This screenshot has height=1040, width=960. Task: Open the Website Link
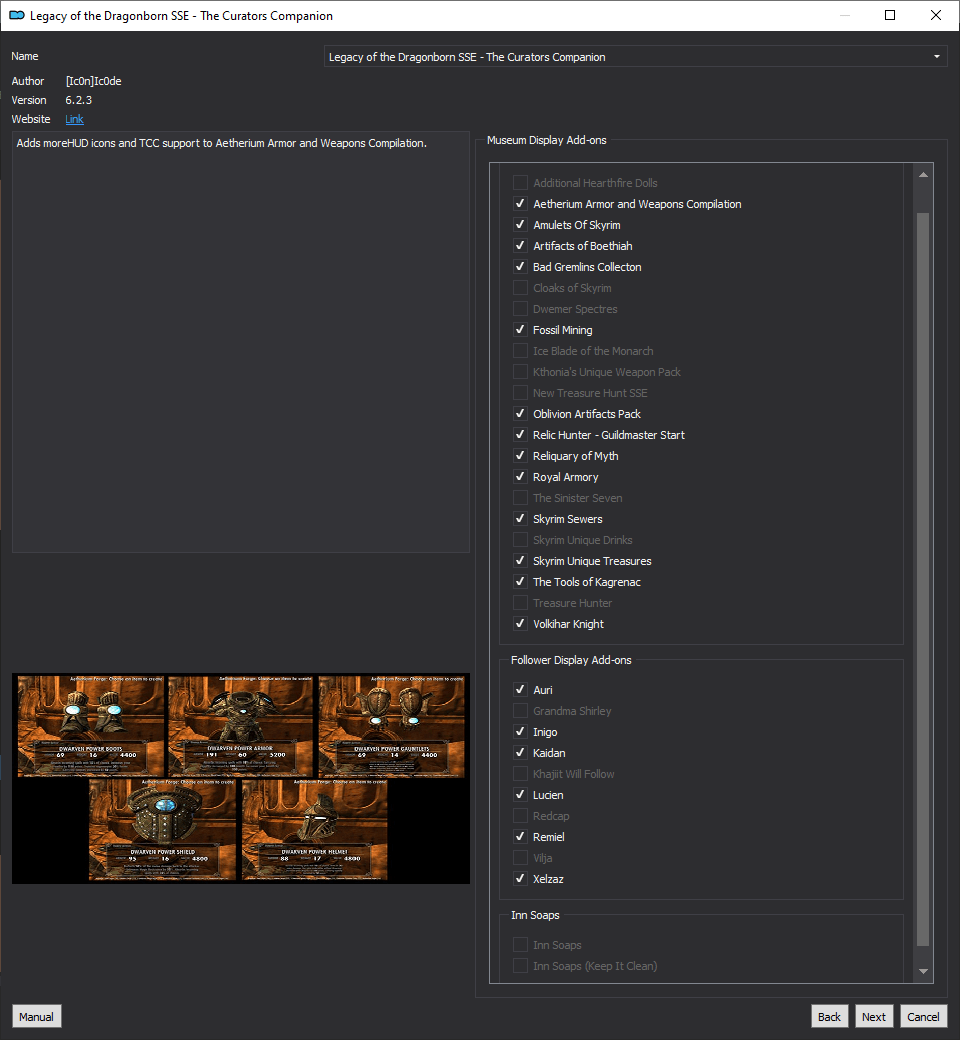(74, 119)
